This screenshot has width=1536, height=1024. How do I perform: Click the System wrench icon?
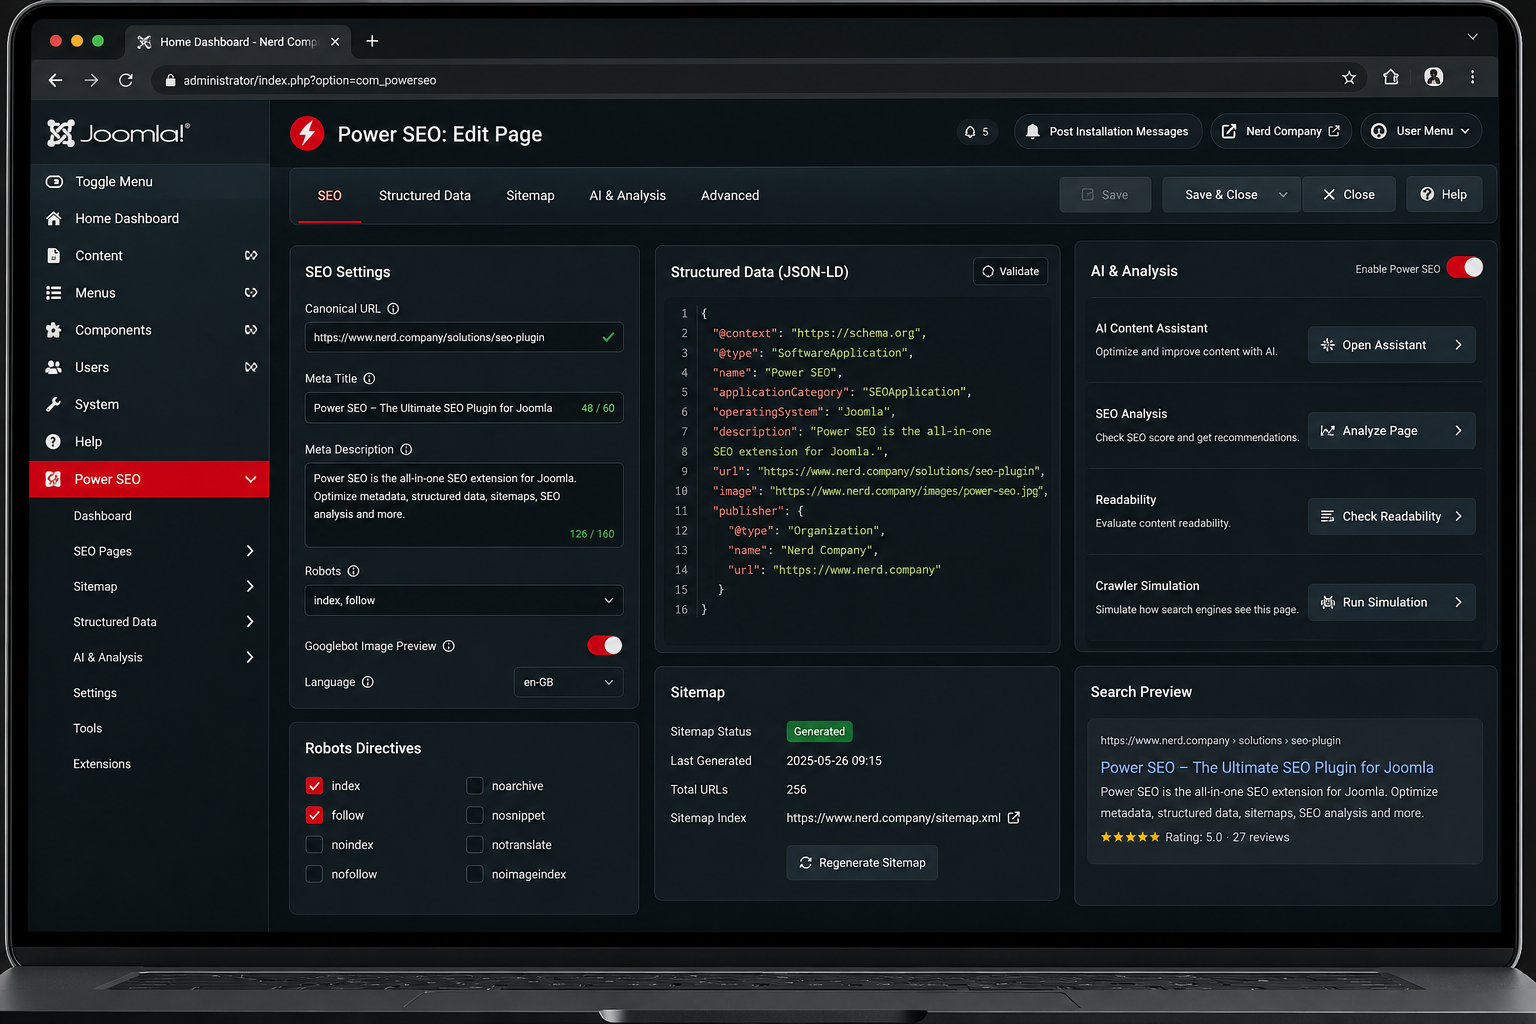tap(54, 405)
